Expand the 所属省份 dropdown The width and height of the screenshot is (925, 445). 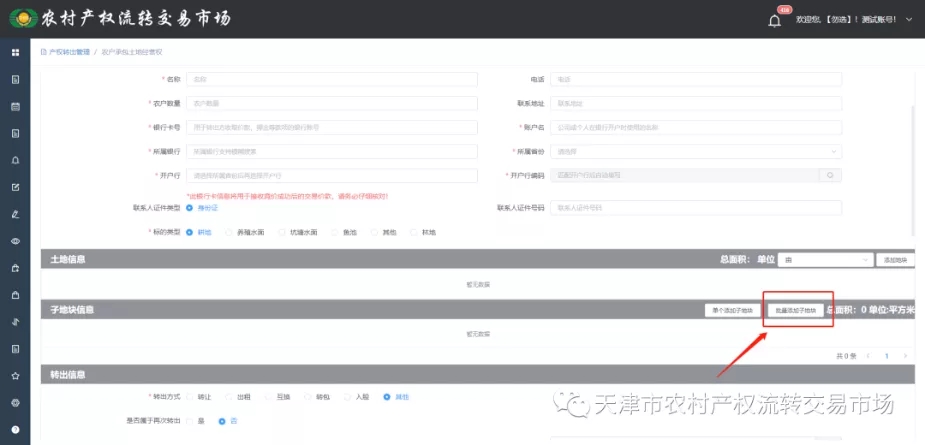point(696,151)
